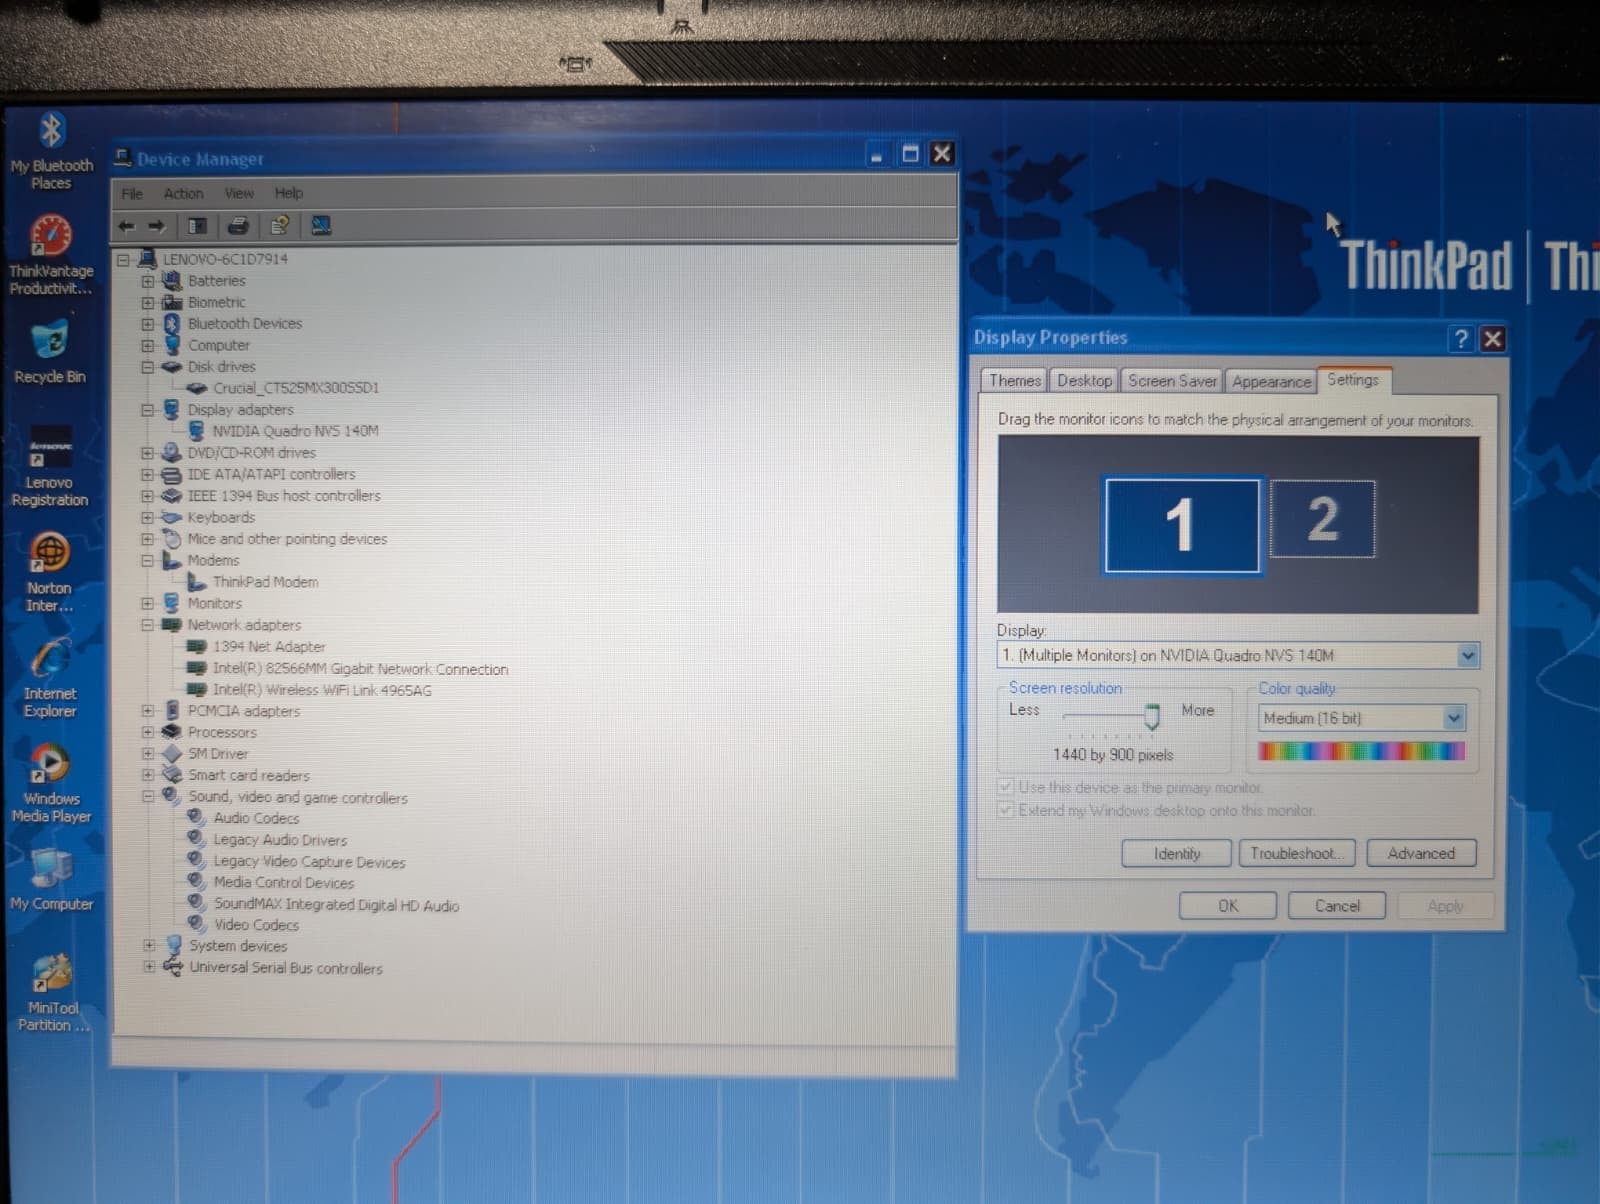Select Intel(R) Wireless WiFi Link 4965AG
The image size is (1600, 1204).
click(x=322, y=690)
